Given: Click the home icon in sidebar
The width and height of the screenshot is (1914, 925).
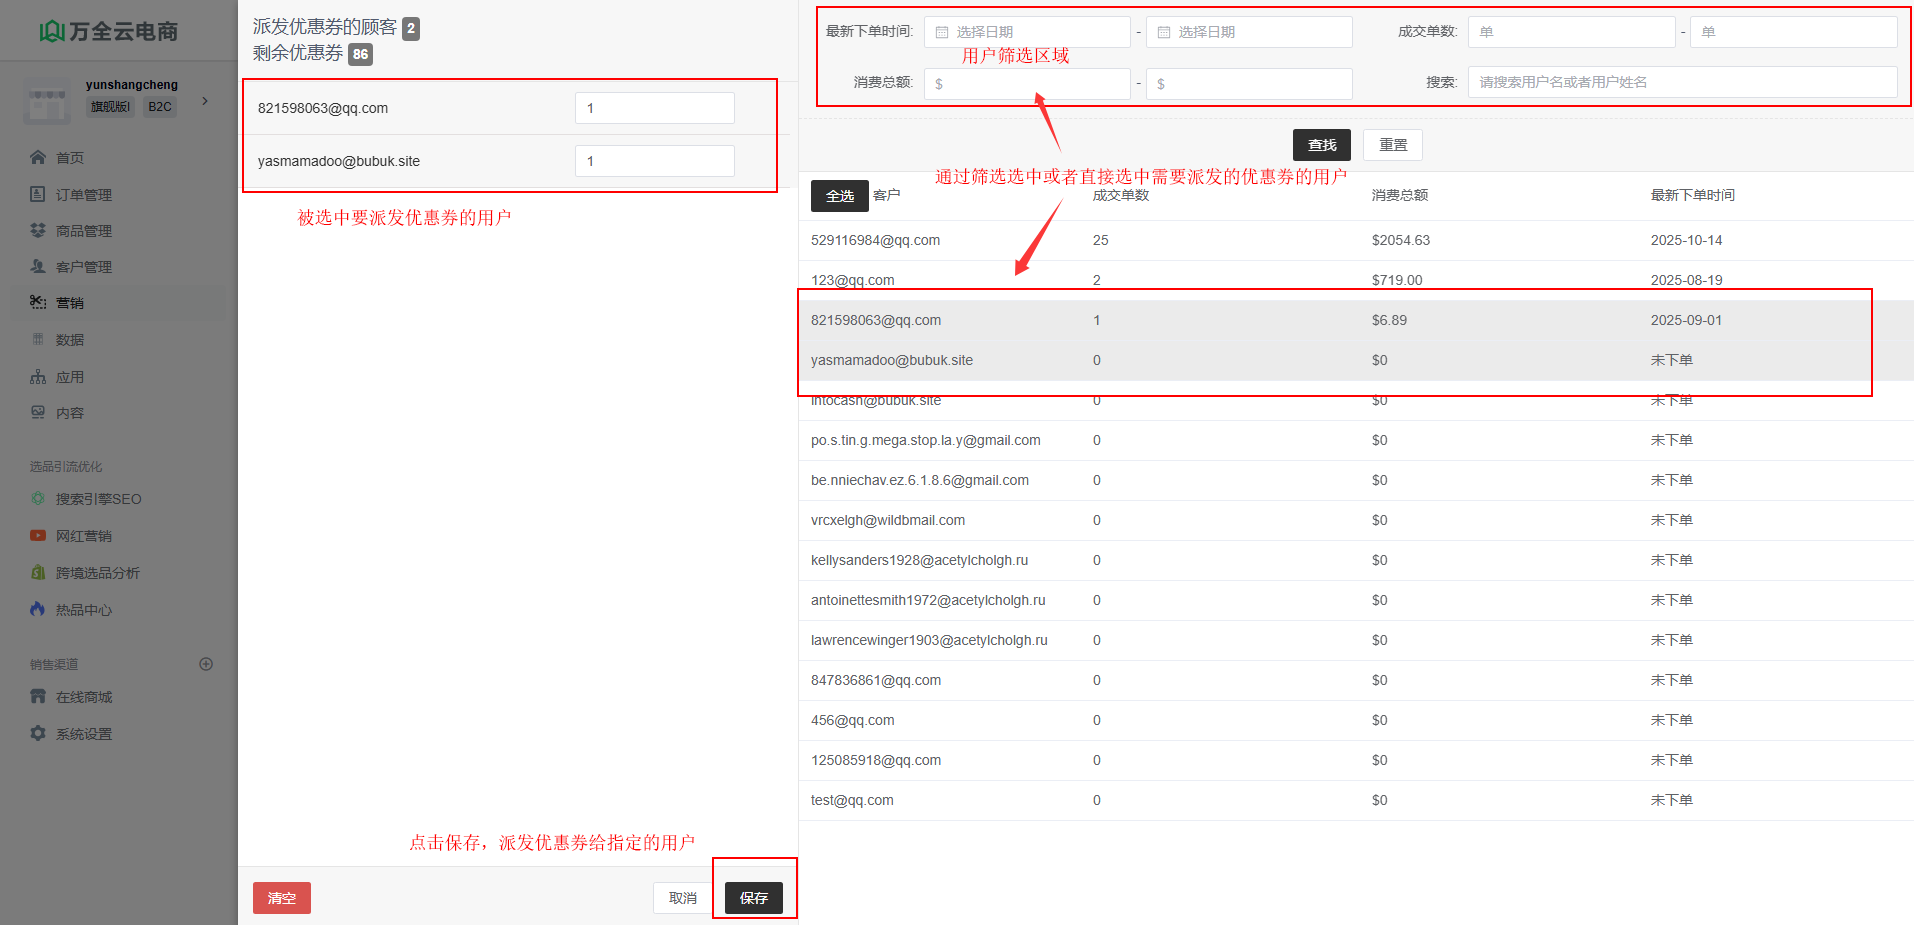Looking at the screenshot, I should pyautogui.click(x=38, y=157).
